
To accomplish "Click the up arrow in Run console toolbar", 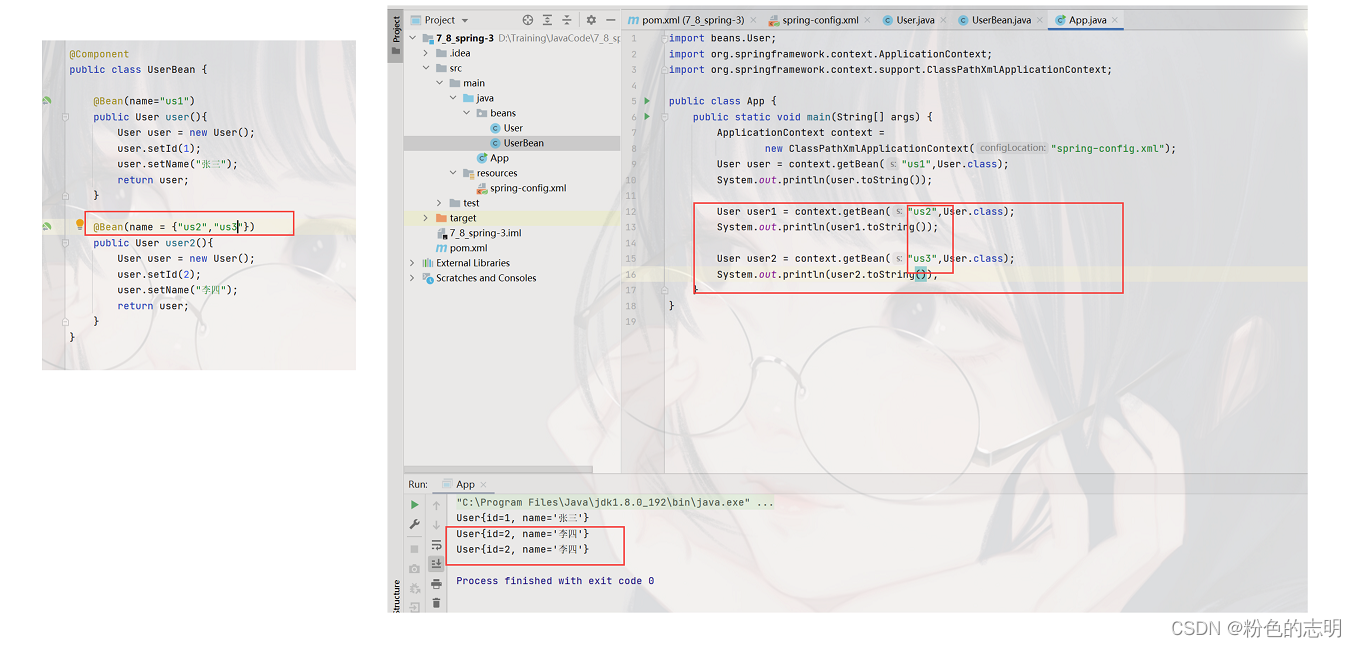I will pyautogui.click(x=437, y=505).
